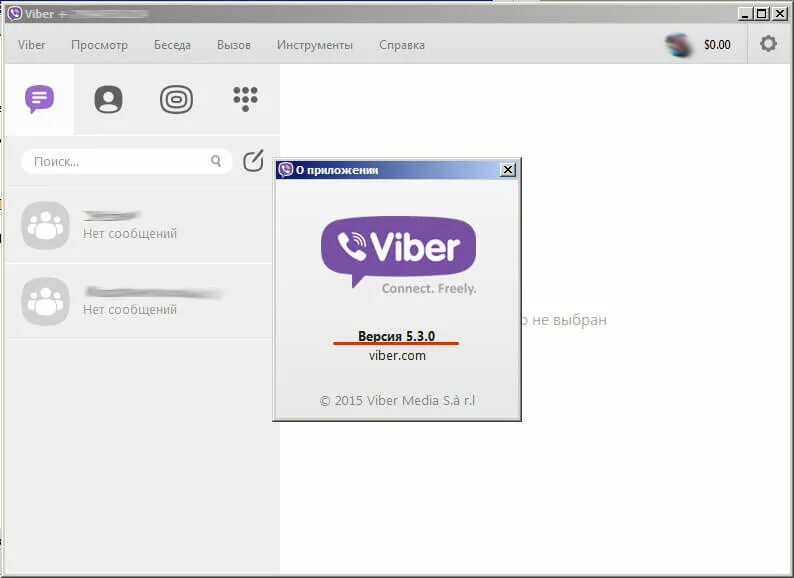Click the Viber icon in dialog title bar
The width and height of the screenshot is (794, 578).
(286, 170)
